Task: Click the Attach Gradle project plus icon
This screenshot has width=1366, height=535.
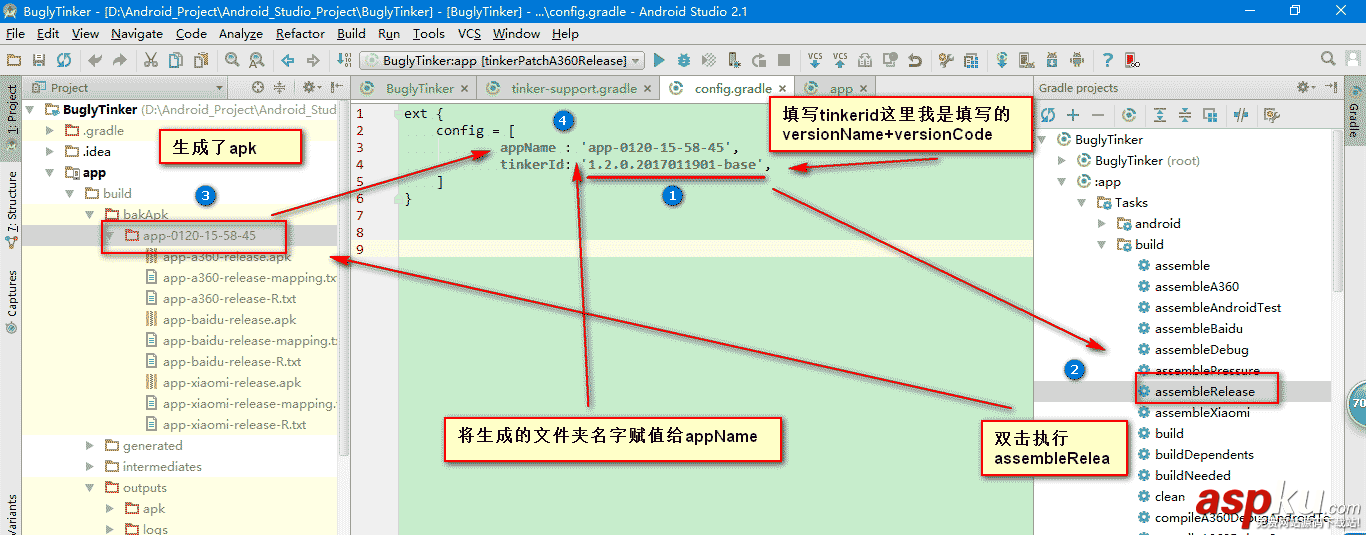Action: [1073, 115]
